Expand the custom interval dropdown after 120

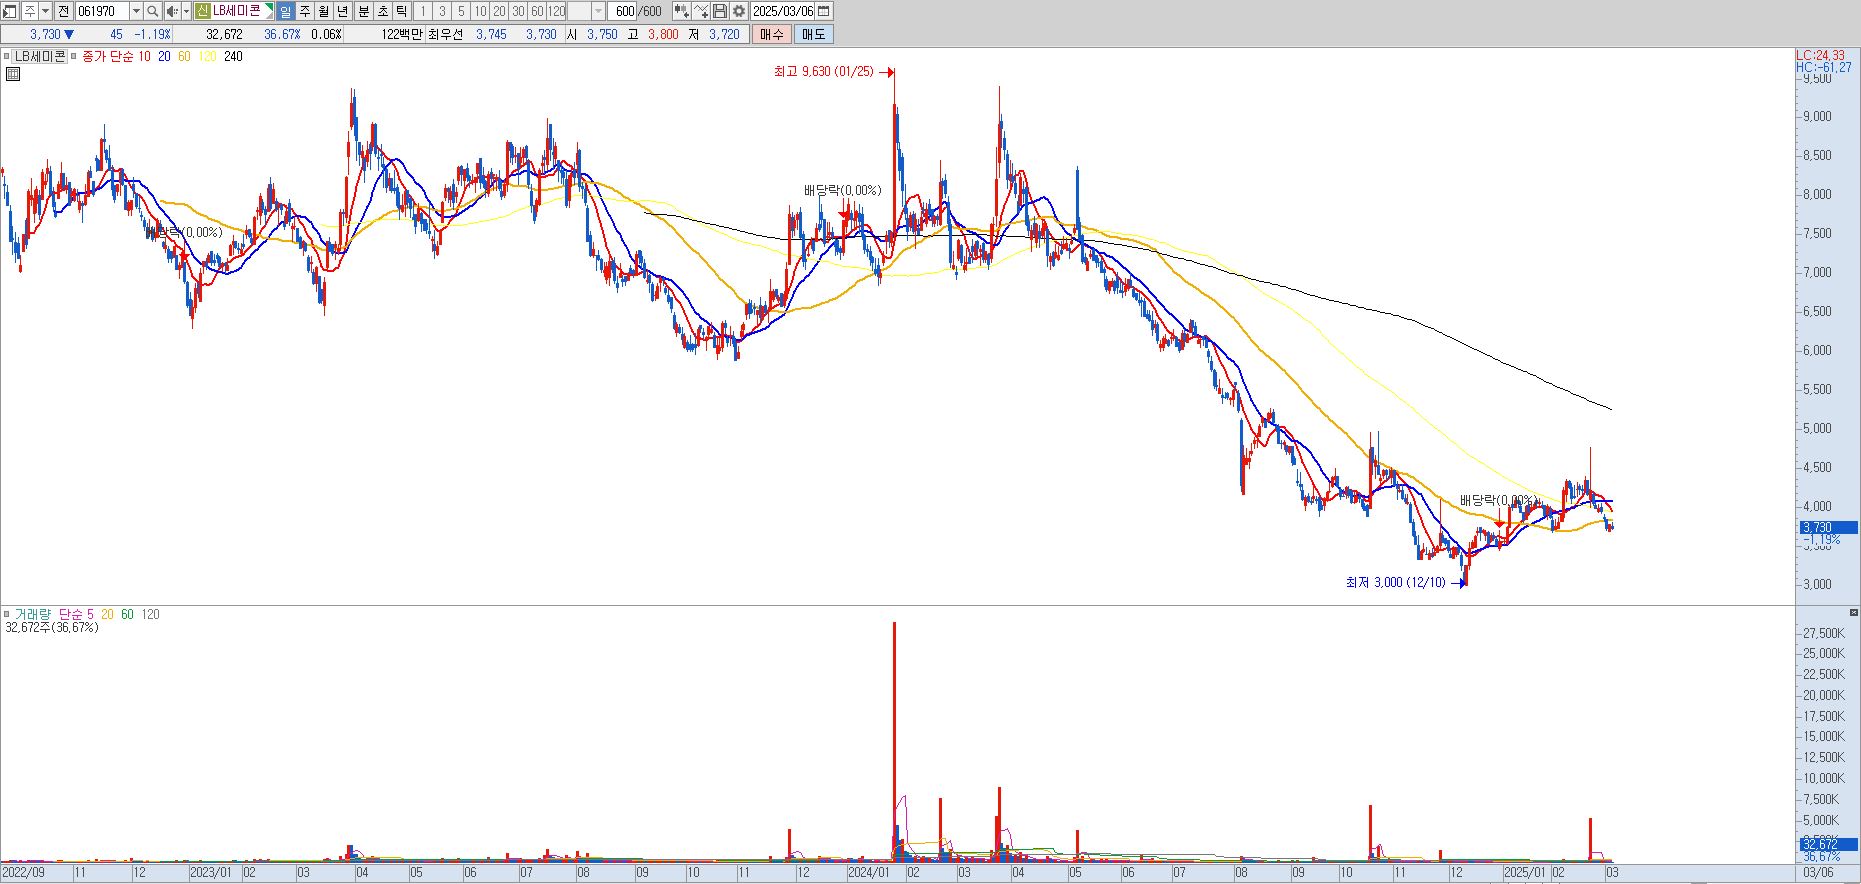tap(599, 11)
